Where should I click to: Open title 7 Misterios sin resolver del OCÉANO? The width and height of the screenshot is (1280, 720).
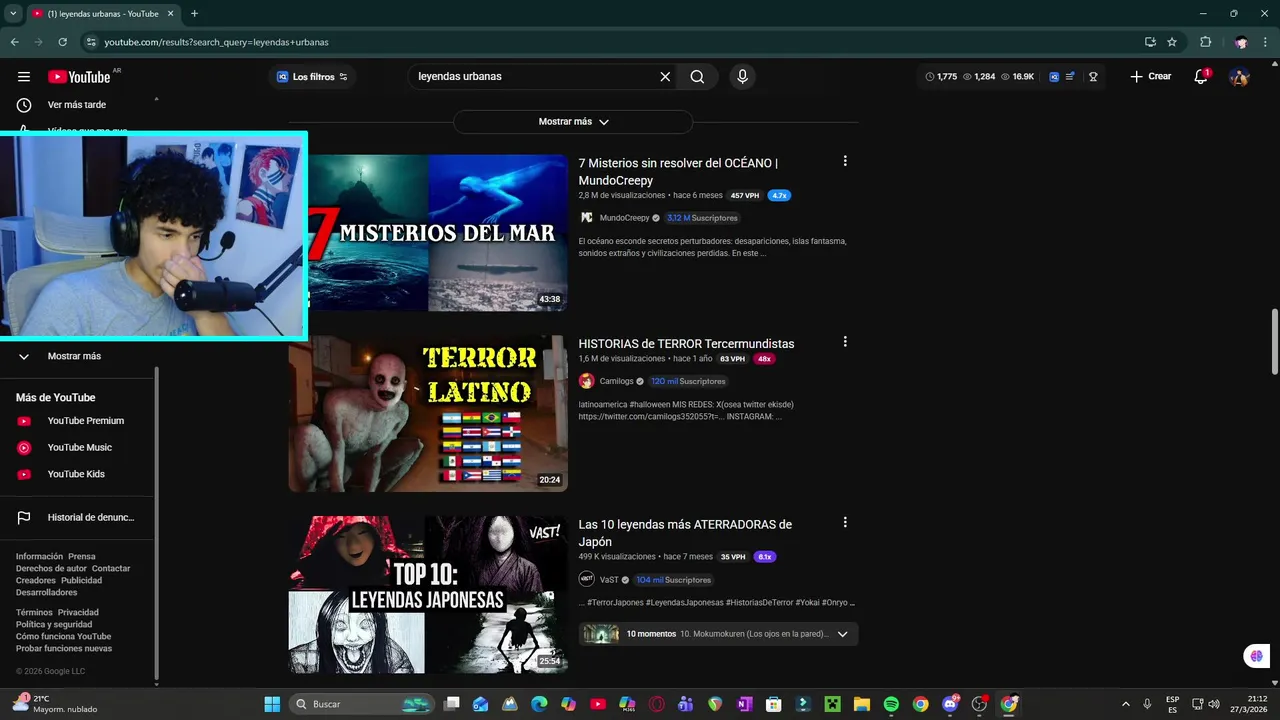tap(678, 172)
